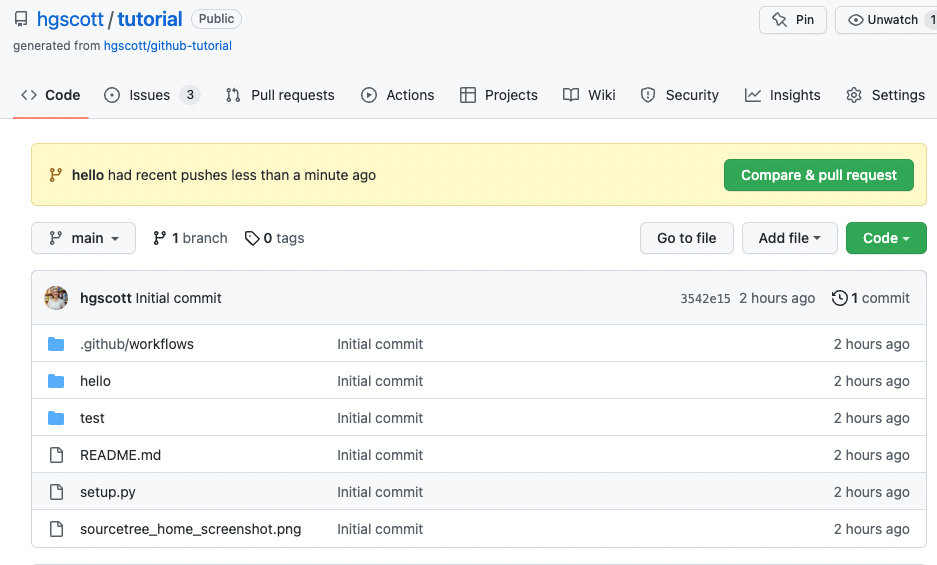The height and width of the screenshot is (565, 937).
Task: Expand the main branch dropdown
Action: (84, 238)
